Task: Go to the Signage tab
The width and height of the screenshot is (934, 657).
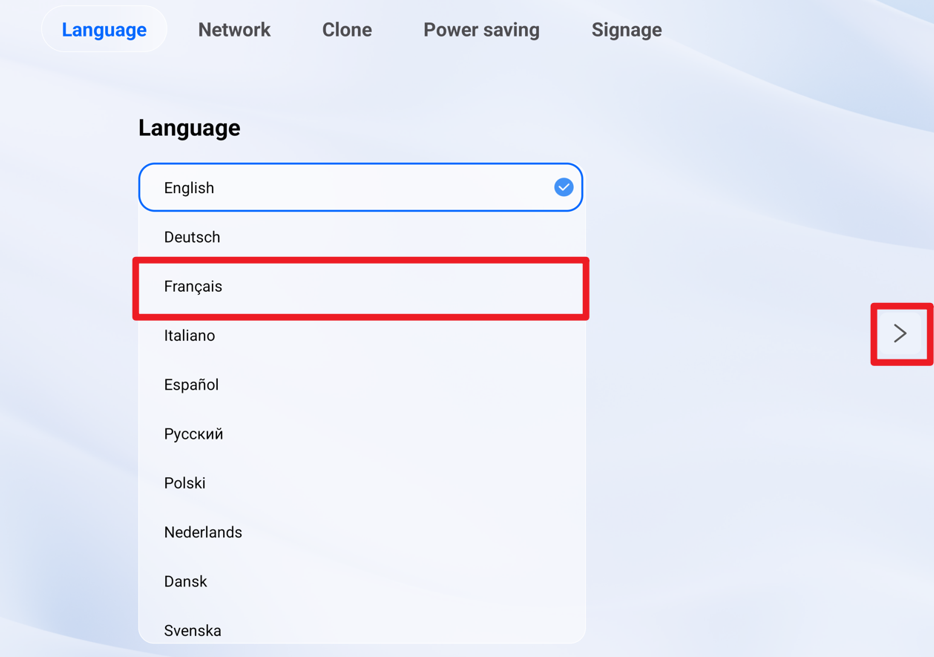Action: tap(626, 30)
